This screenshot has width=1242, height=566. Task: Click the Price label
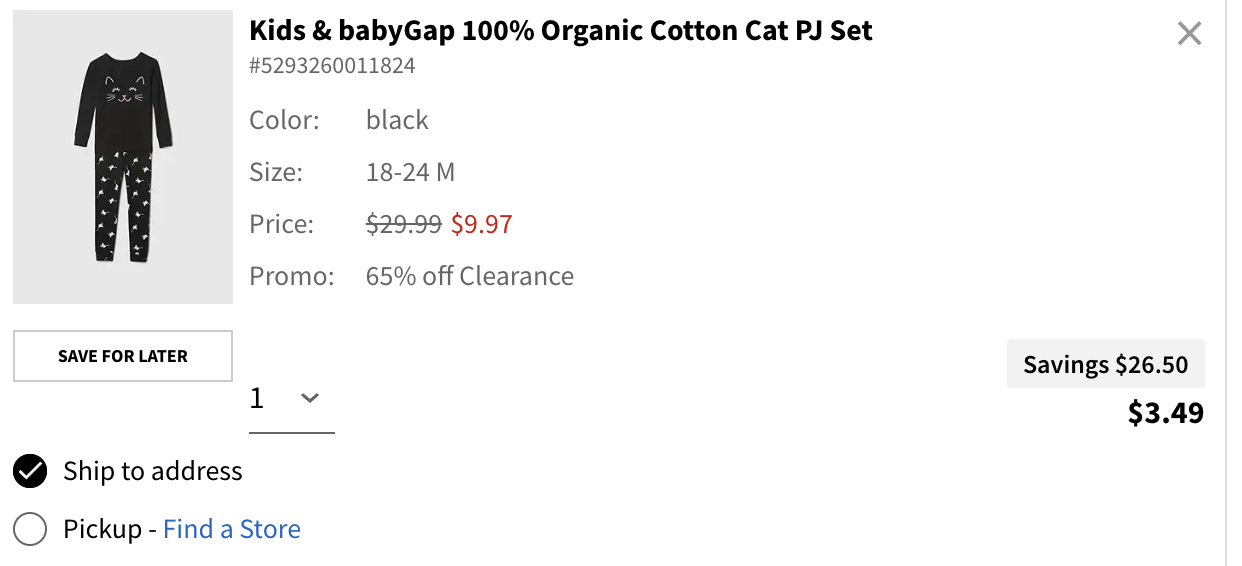point(282,224)
